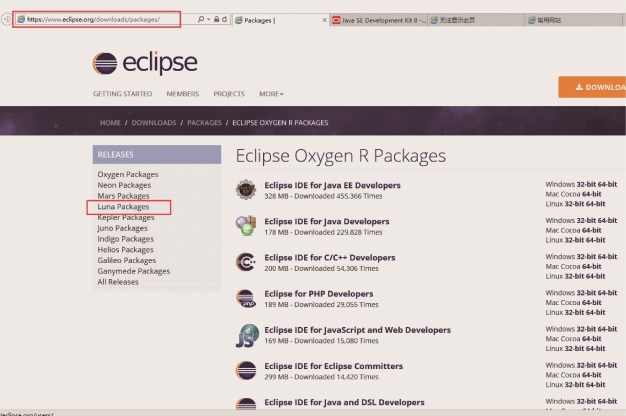Screen dimensions: 626x416
Task: Open the GETTING STARTED menu item
Action: (x=123, y=94)
